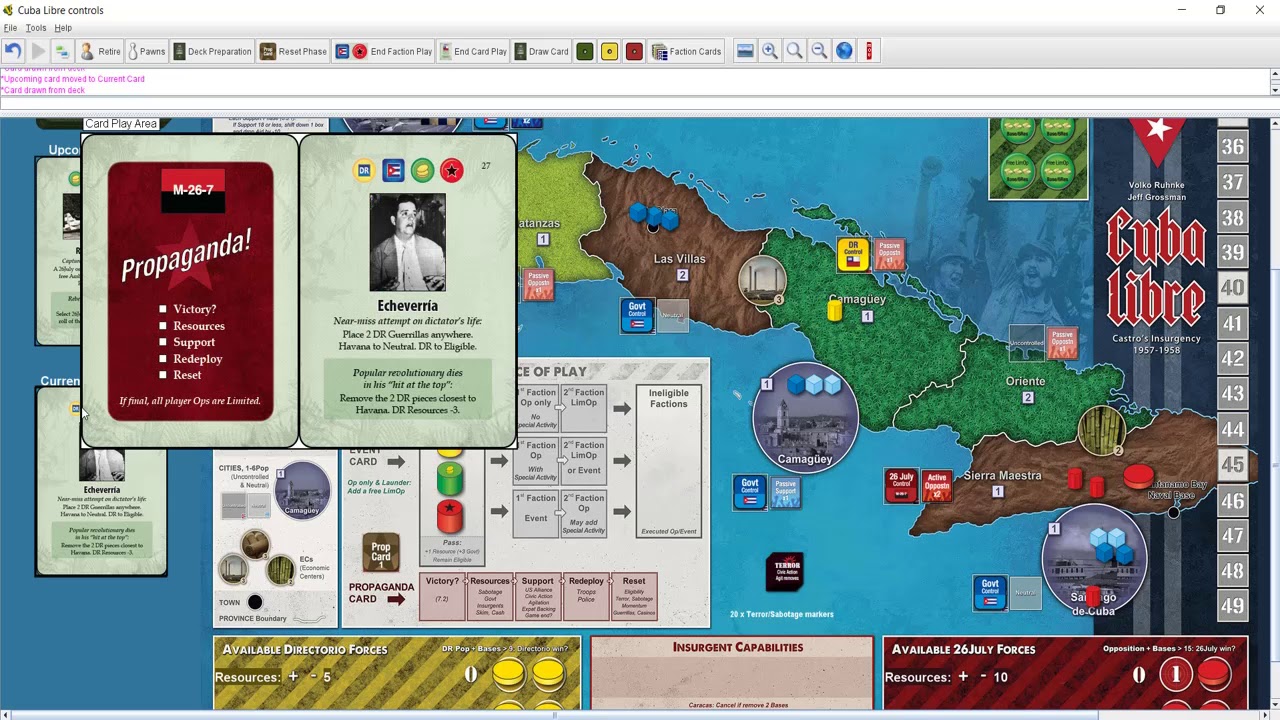1280x720 pixels.
Task: Click the minus next to 26July Resources
Action: point(982,677)
